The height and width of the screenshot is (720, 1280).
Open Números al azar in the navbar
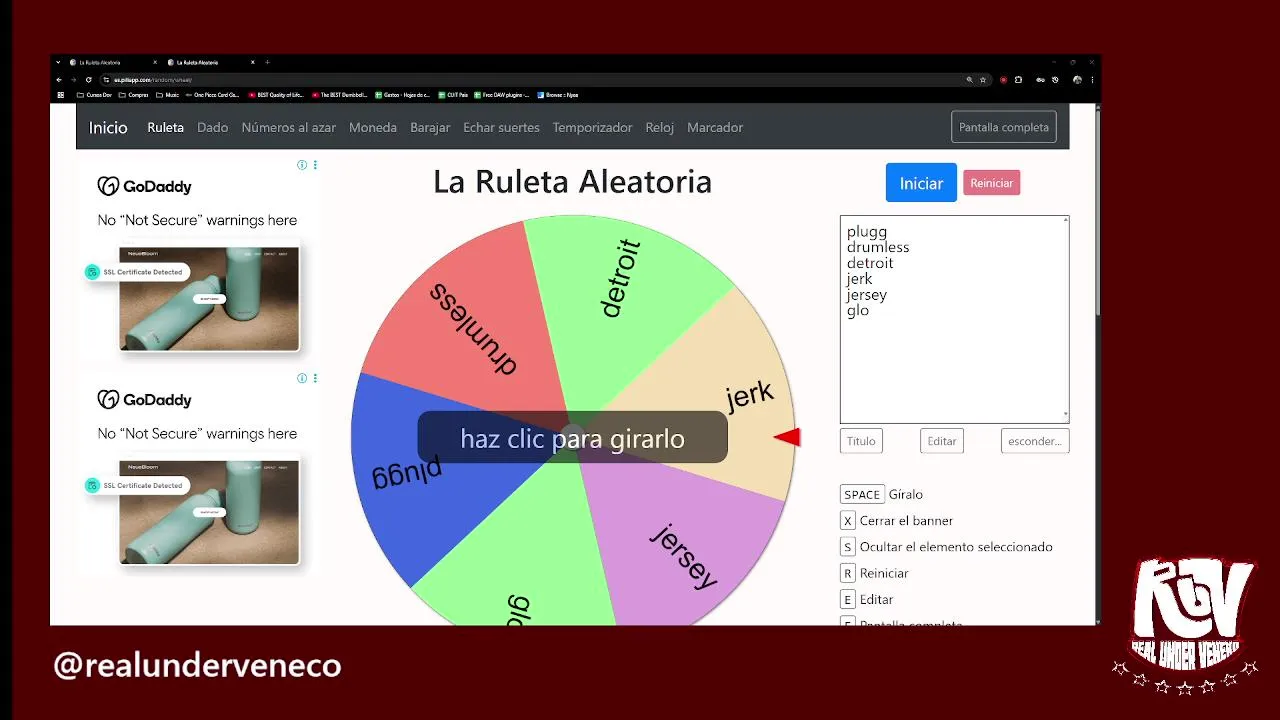(288, 127)
